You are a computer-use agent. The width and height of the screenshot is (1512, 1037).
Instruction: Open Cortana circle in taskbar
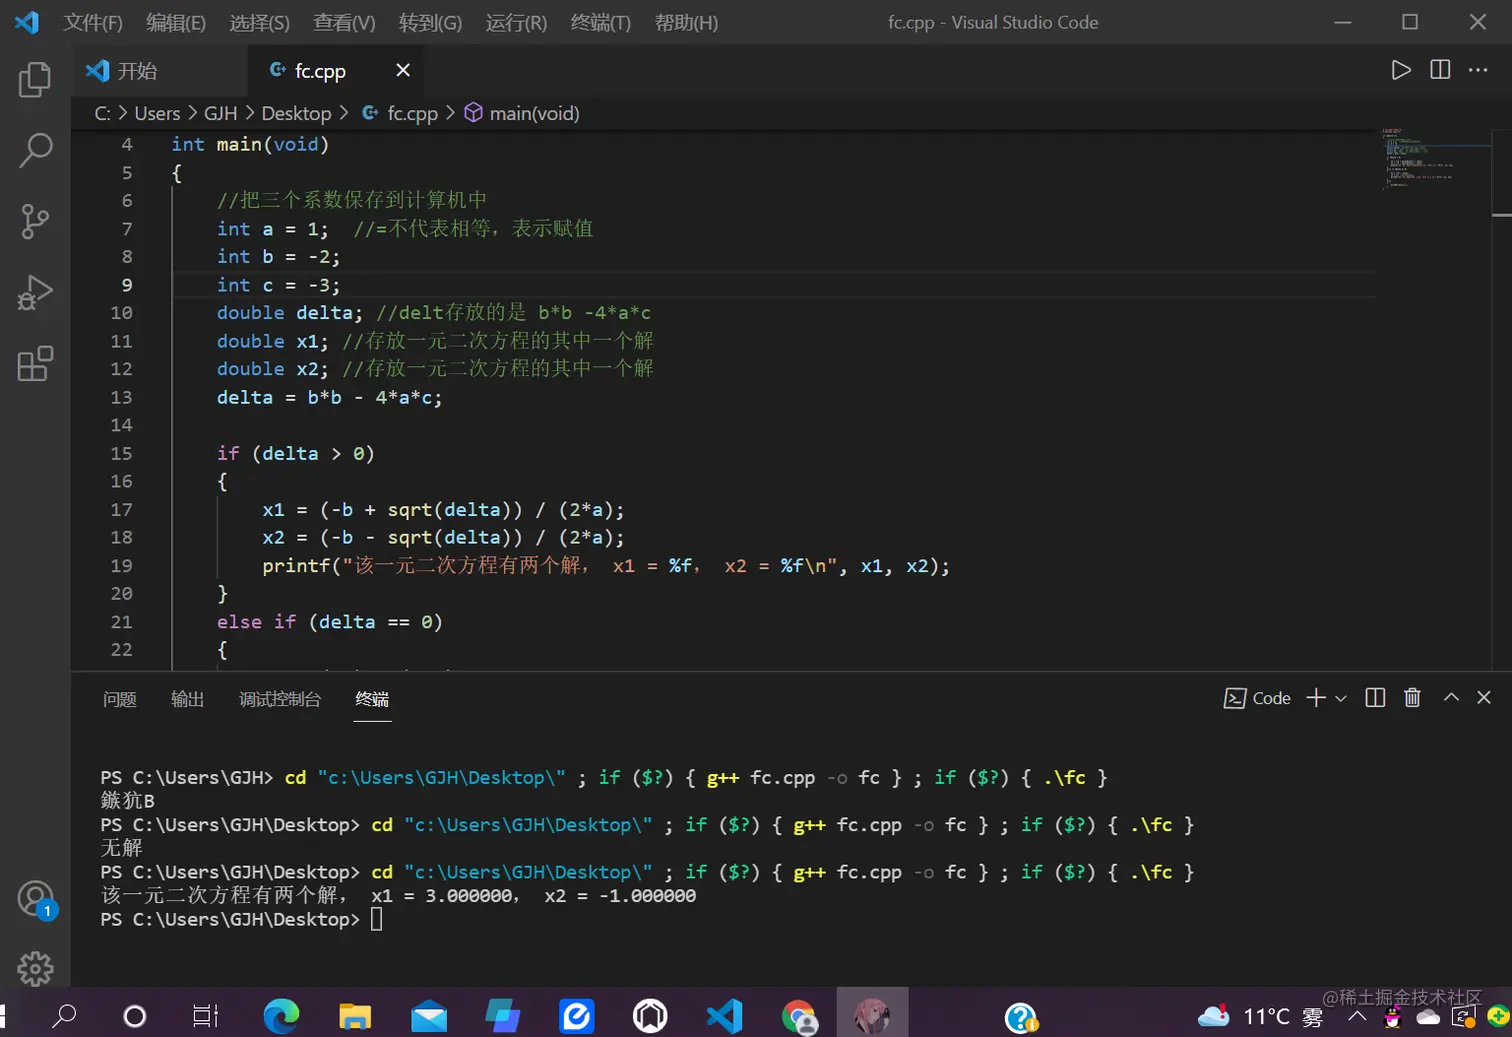tap(134, 1016)
